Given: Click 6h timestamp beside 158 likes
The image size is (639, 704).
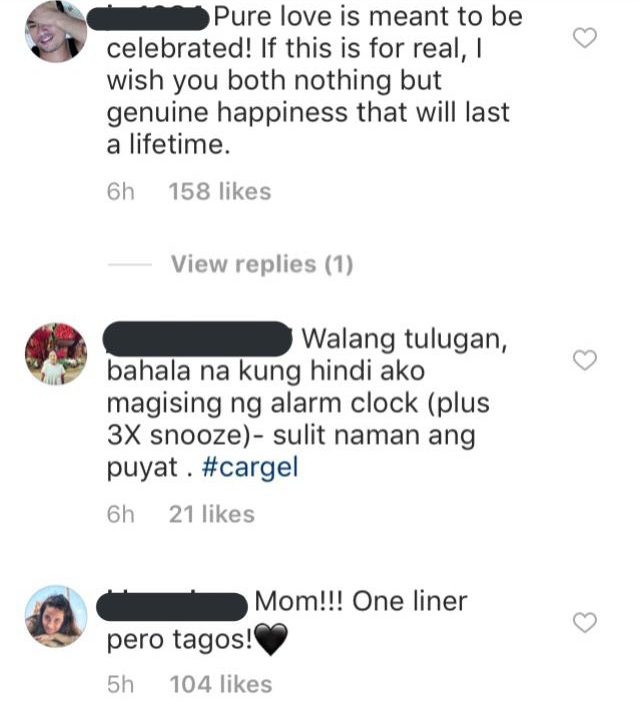Looking at the screenshot, I should (x=121, y=192).
